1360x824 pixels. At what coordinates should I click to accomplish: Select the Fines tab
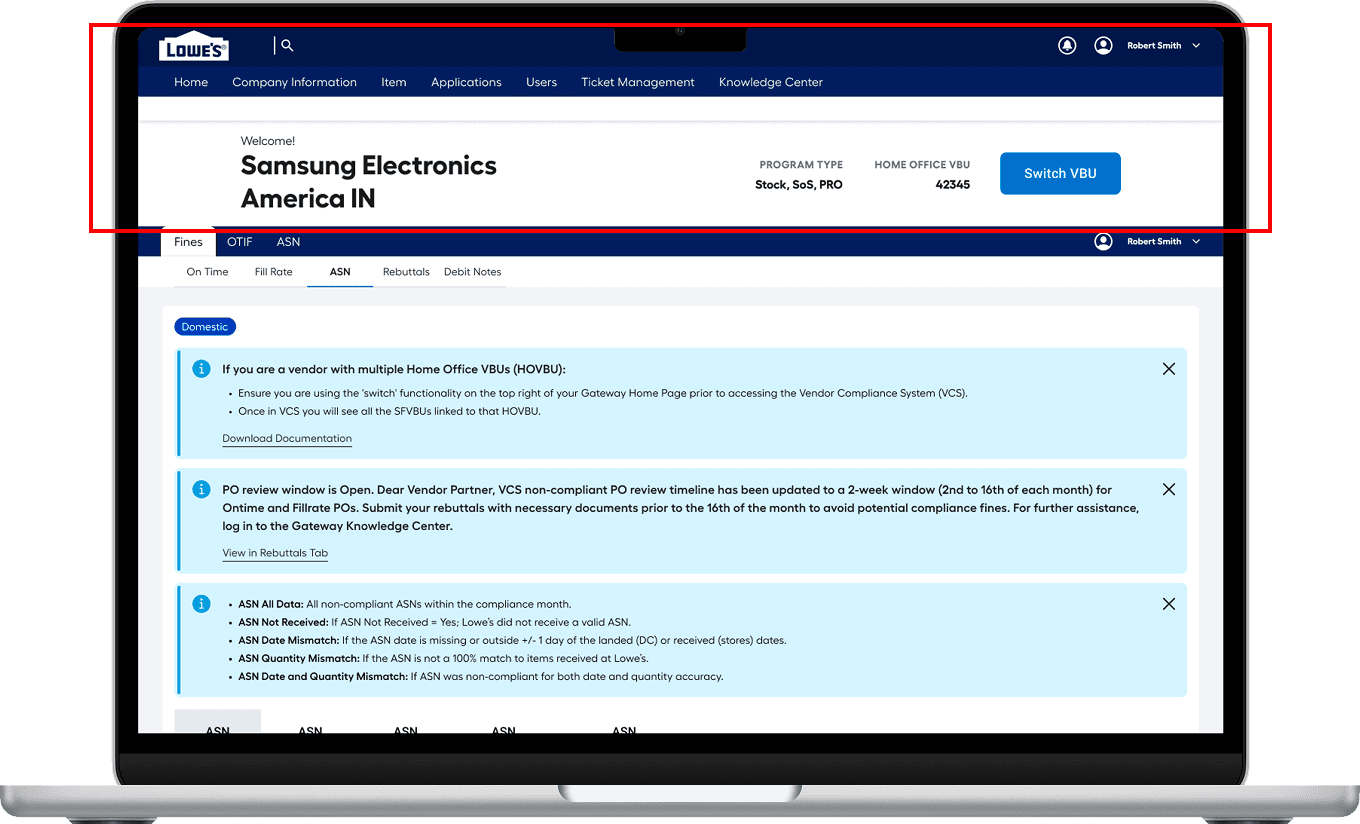188,242
